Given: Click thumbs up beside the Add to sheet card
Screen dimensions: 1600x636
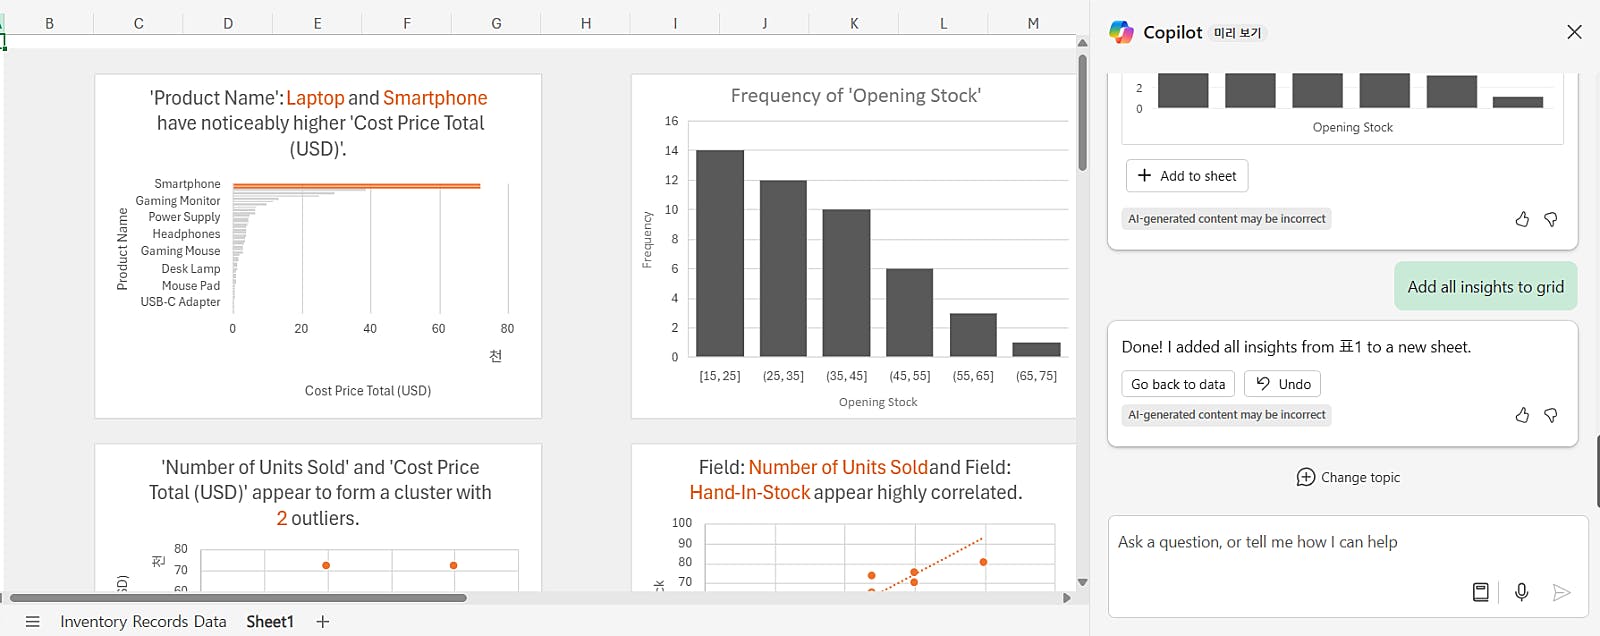Looking at the screenshot, I should (1522, 219).
